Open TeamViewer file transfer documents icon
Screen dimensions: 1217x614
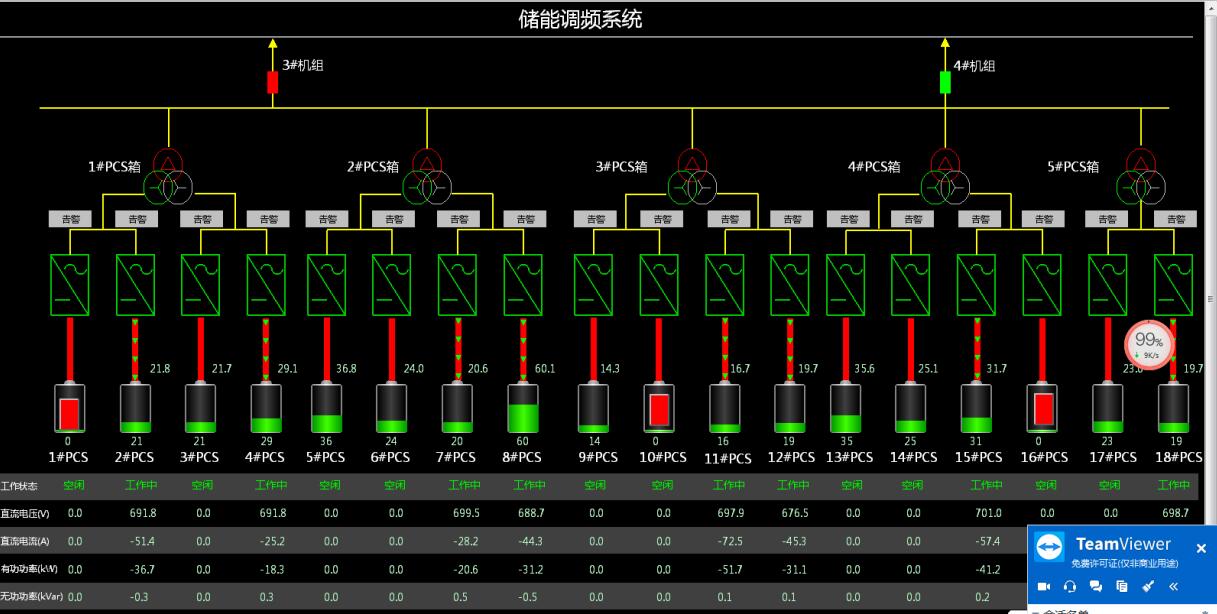click(x=1122, y=587)
